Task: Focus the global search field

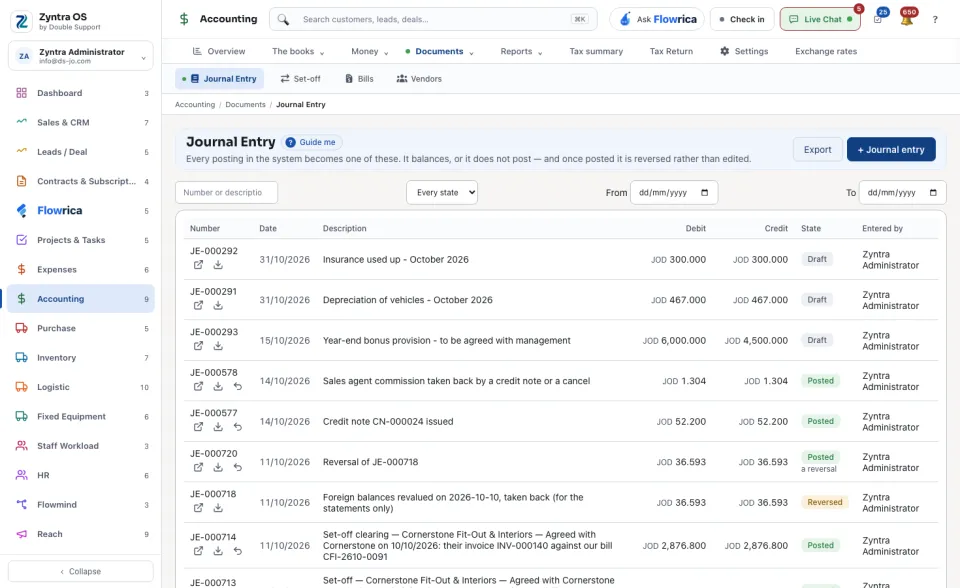Action: (x=433, y=19)
